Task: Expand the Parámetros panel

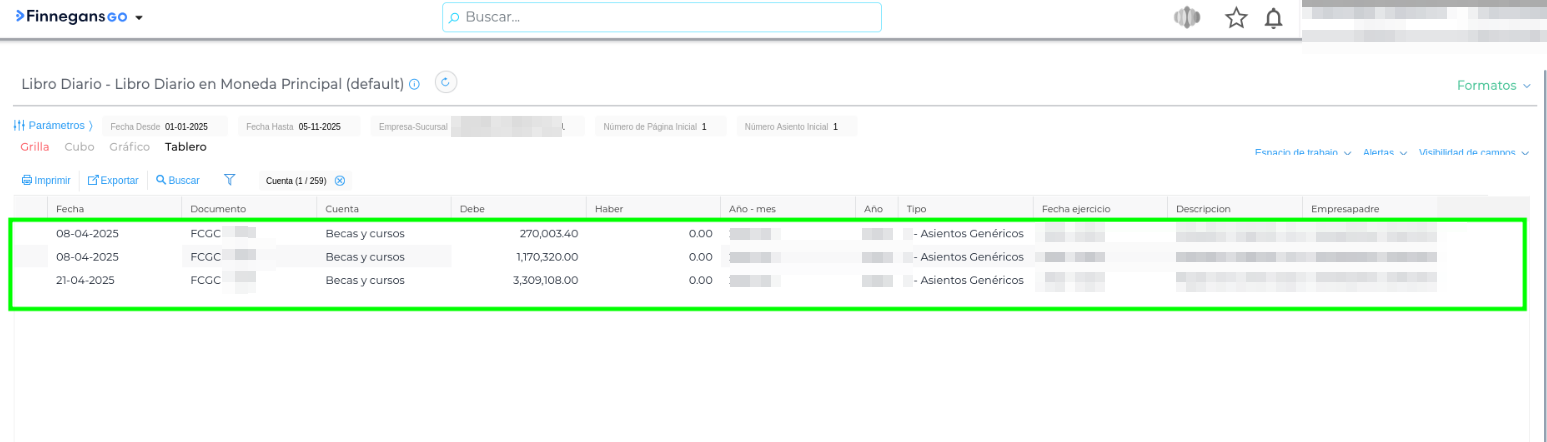Action: click(53, 126)
